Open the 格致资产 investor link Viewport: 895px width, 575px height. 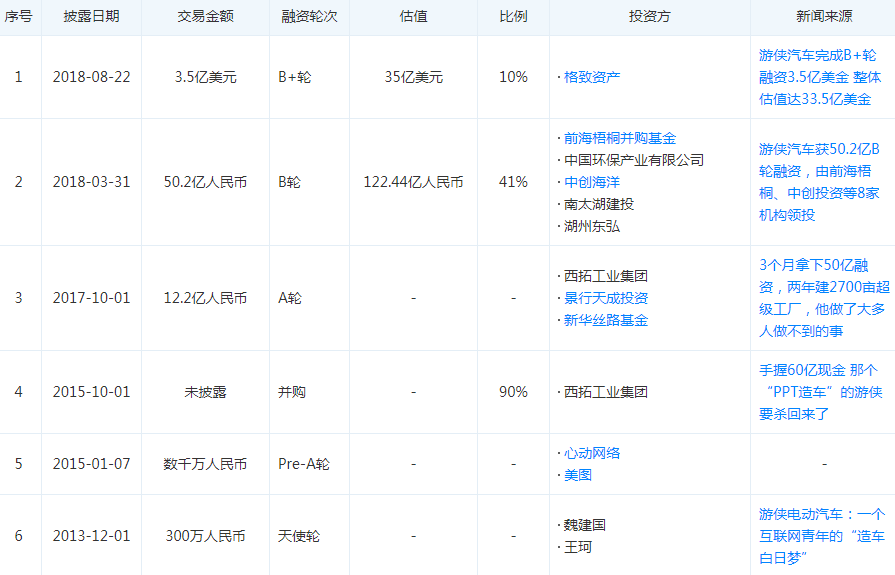point(592,77)
